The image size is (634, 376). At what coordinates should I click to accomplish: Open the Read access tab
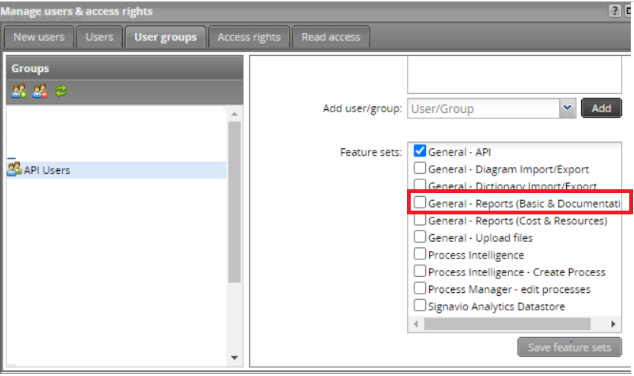point(331,37)
